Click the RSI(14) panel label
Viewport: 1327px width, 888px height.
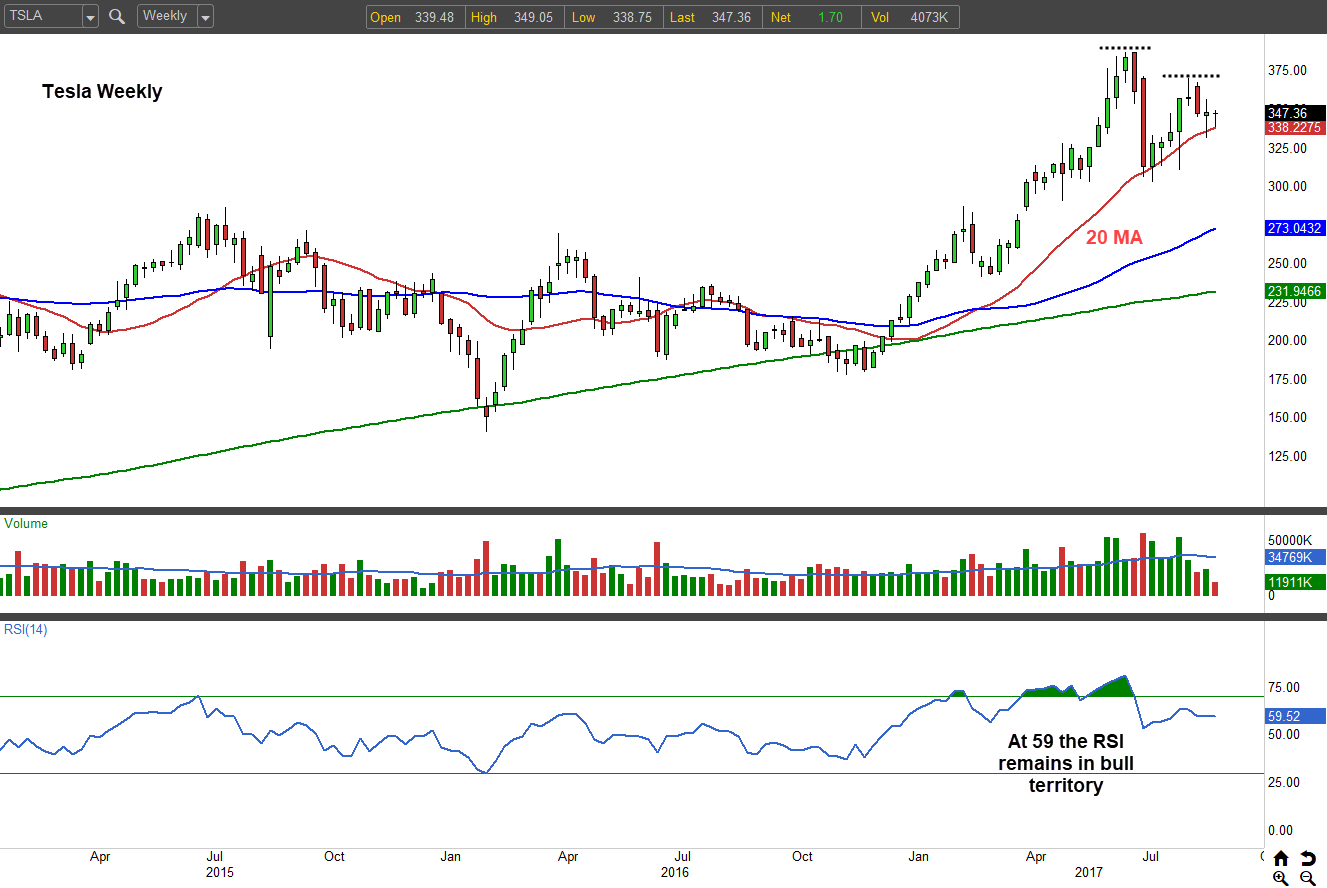[26, 629]
